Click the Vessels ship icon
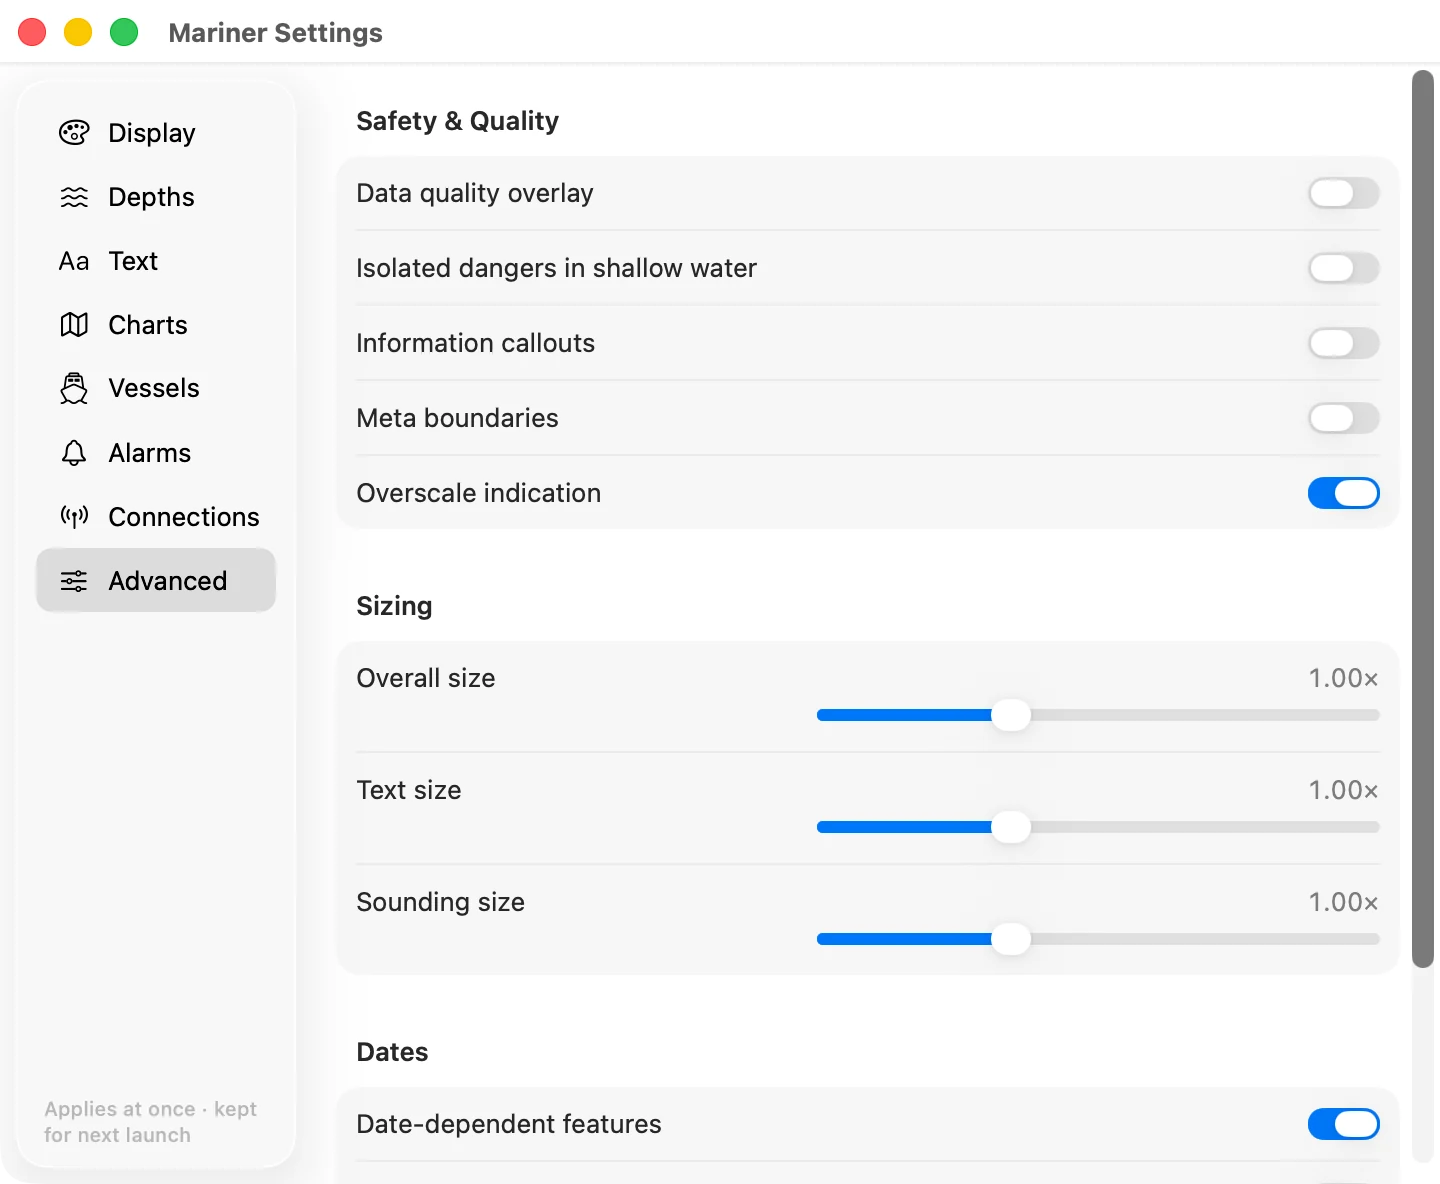This screenshot has width=1440, height=1184. point(74,388)
